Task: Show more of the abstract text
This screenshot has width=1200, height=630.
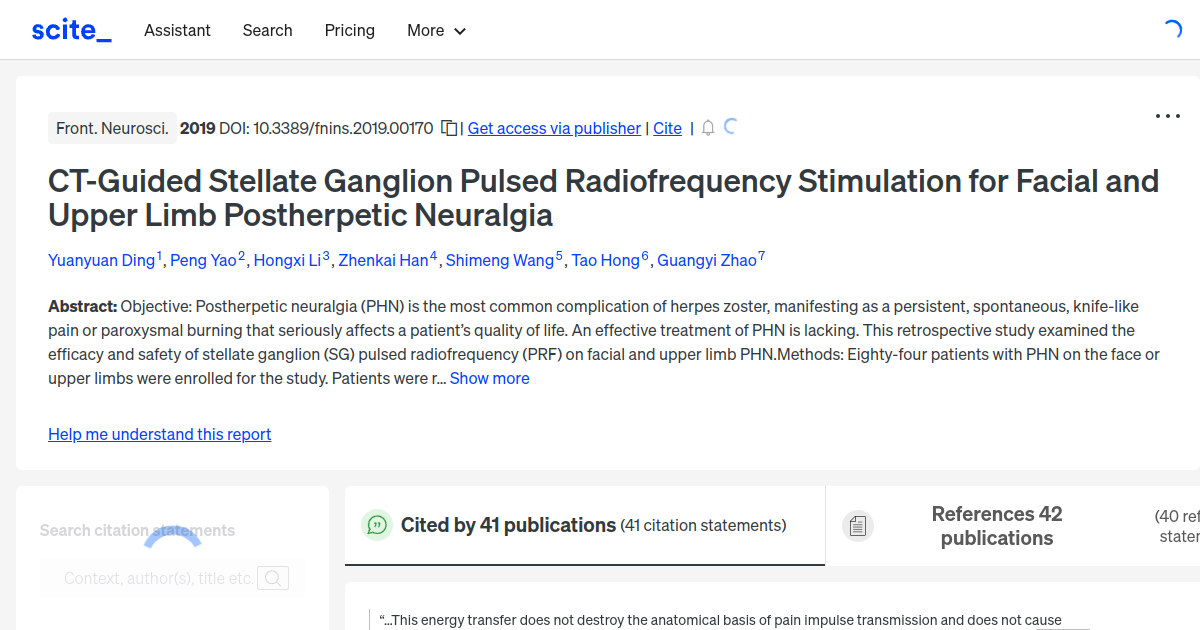Action: (x=489, y=378)
